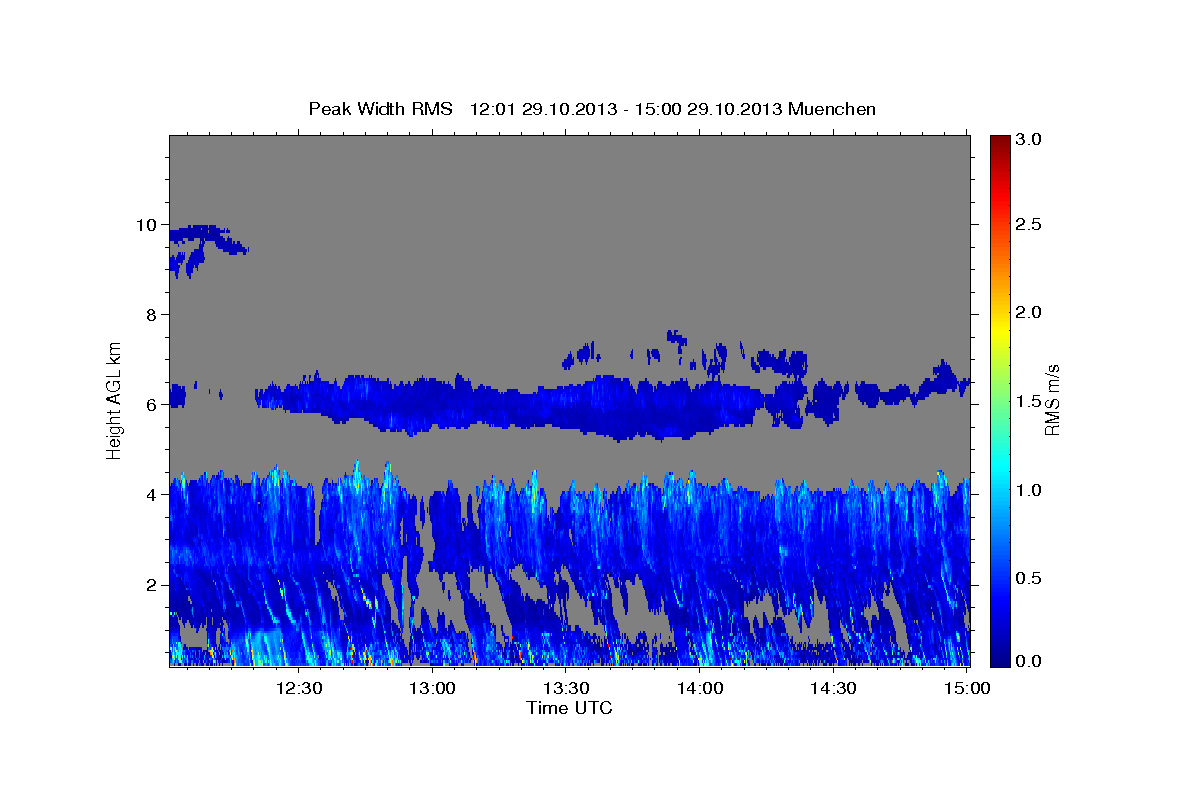The width and height of the screenshot is (1200, 800).
Task: Click the colorbar value 1.5
Action: [1029, 401]
